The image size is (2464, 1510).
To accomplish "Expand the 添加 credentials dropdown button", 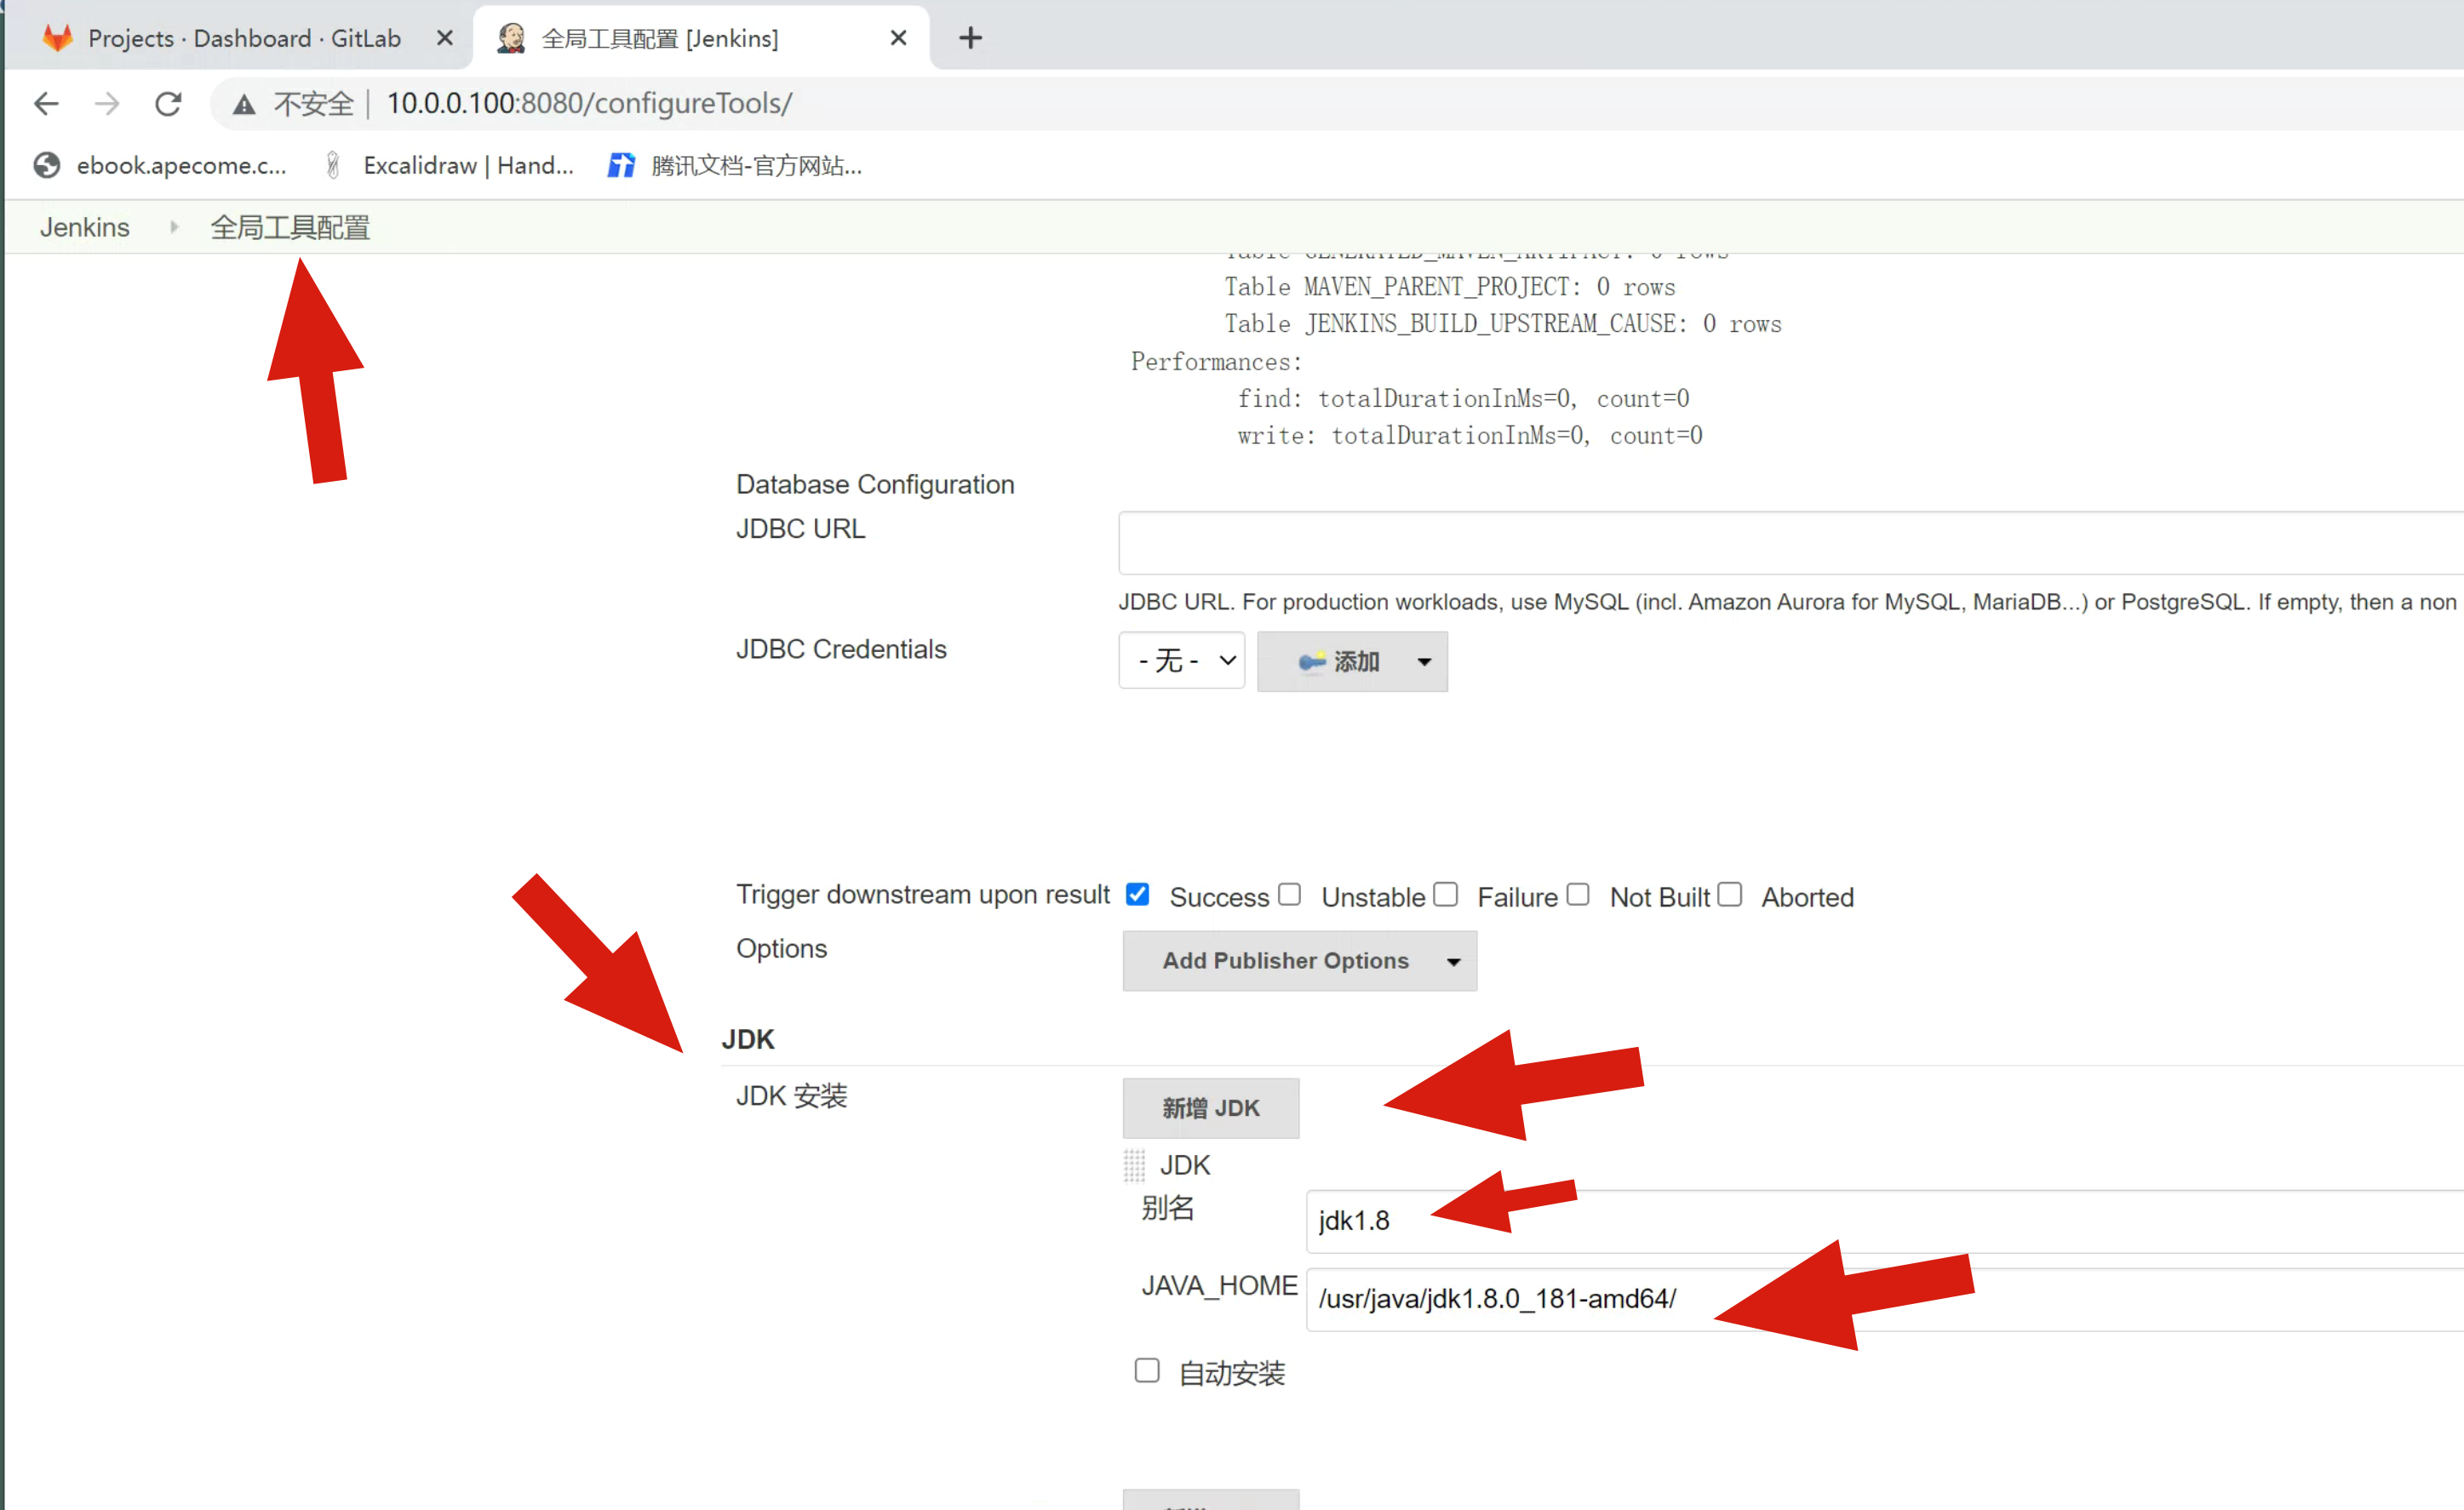I will pos(1351,661).
